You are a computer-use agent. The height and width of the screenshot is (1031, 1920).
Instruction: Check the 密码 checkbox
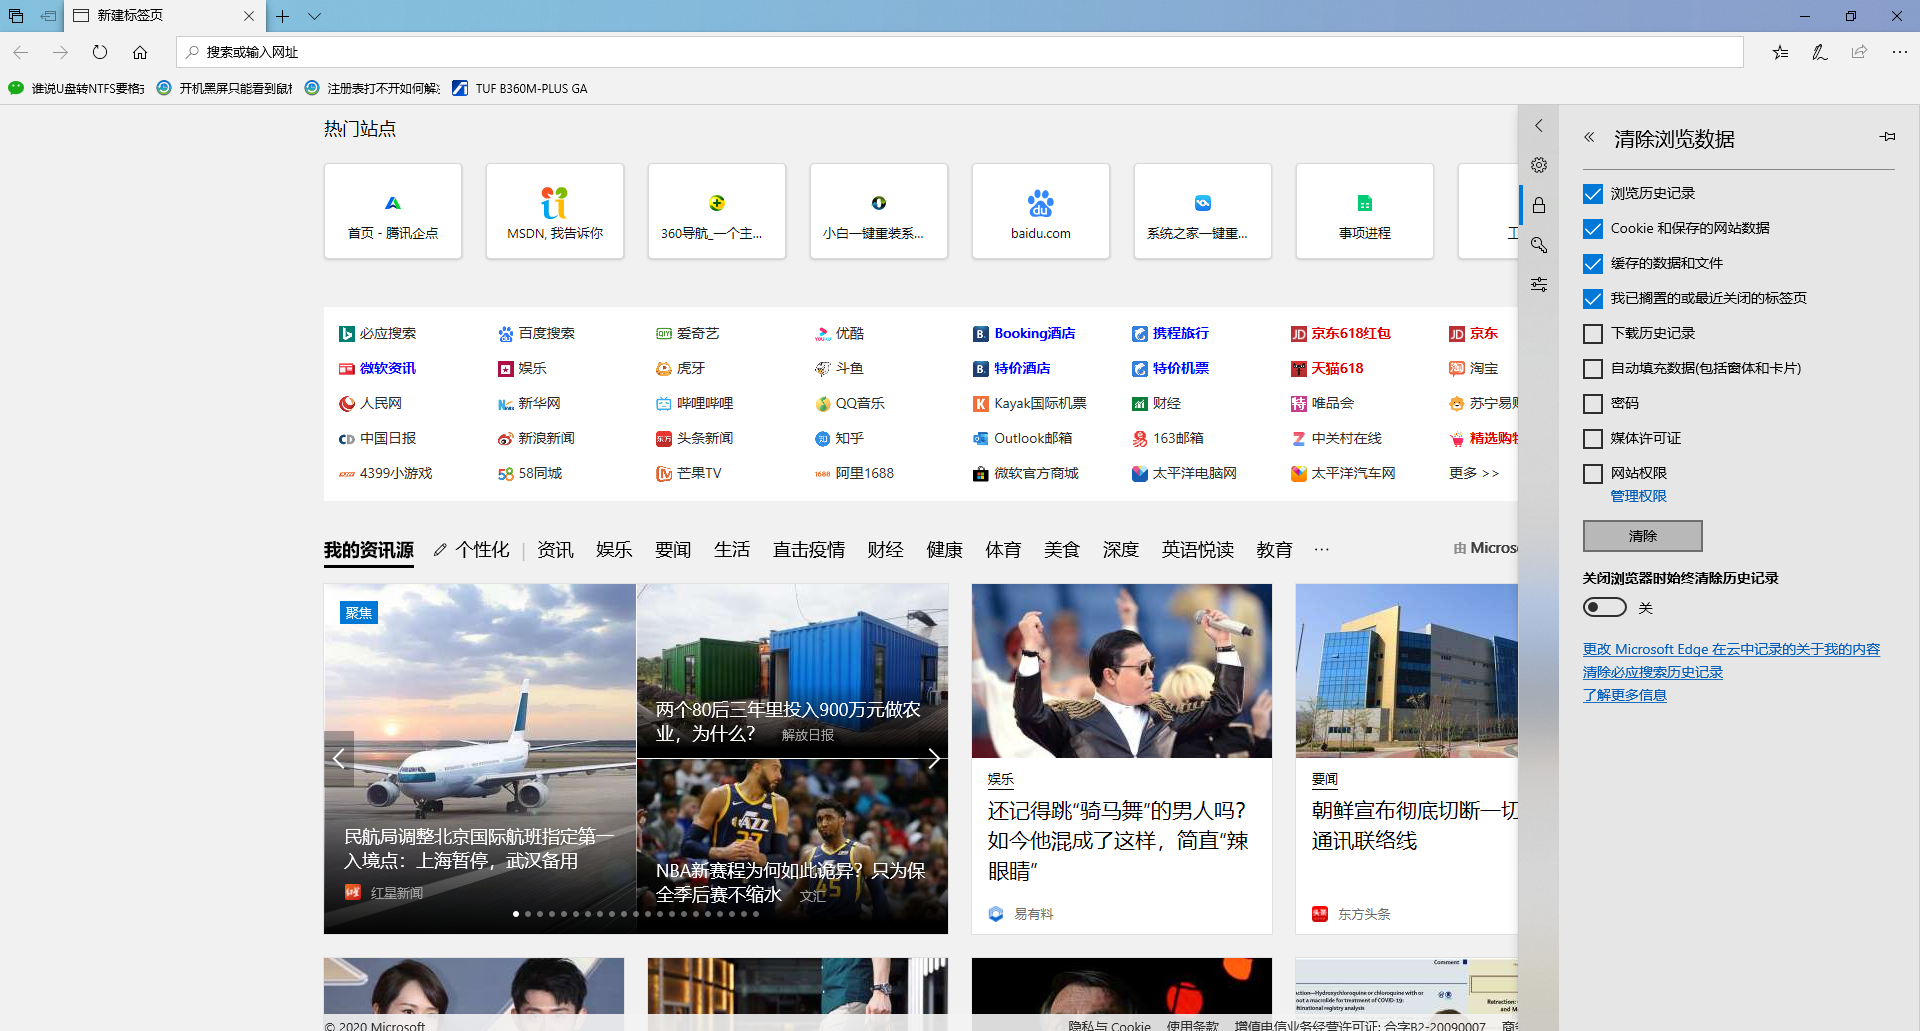point(1593,404)
